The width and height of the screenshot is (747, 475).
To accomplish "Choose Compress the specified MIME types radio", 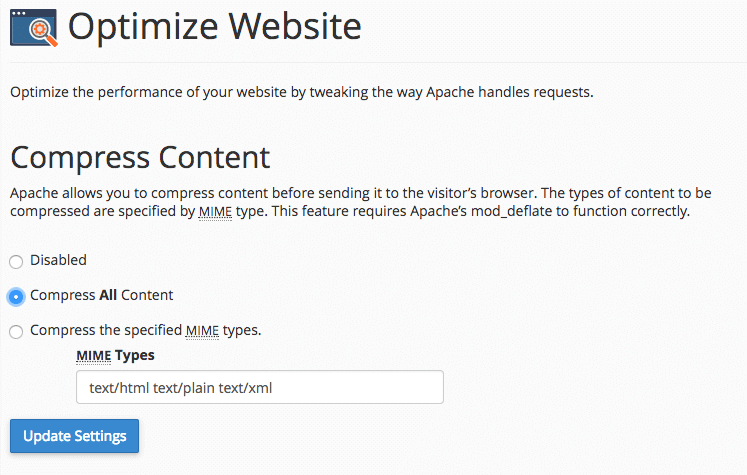I will (x=16, y=332).
